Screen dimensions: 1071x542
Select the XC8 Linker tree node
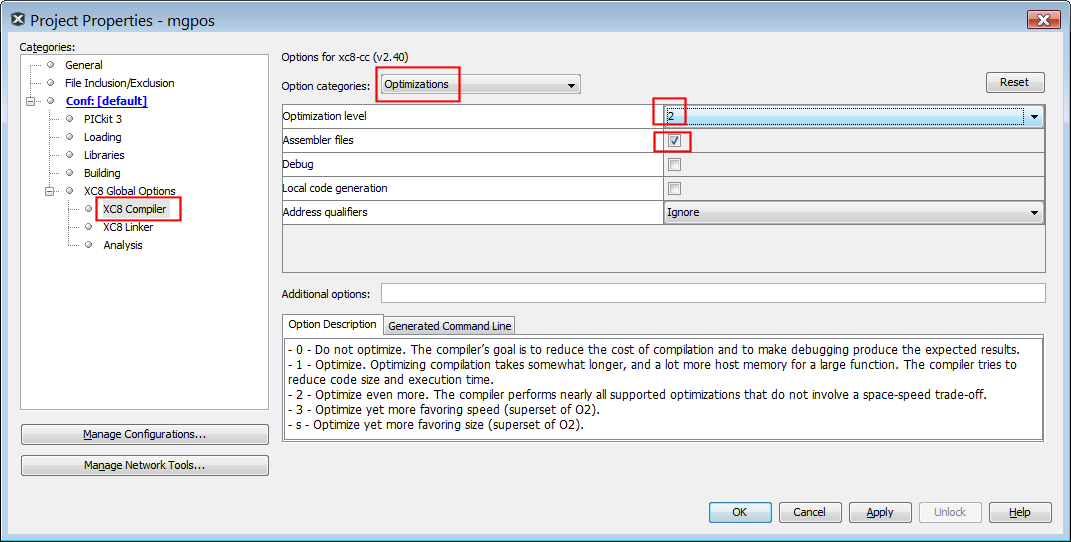pos(128,227)
